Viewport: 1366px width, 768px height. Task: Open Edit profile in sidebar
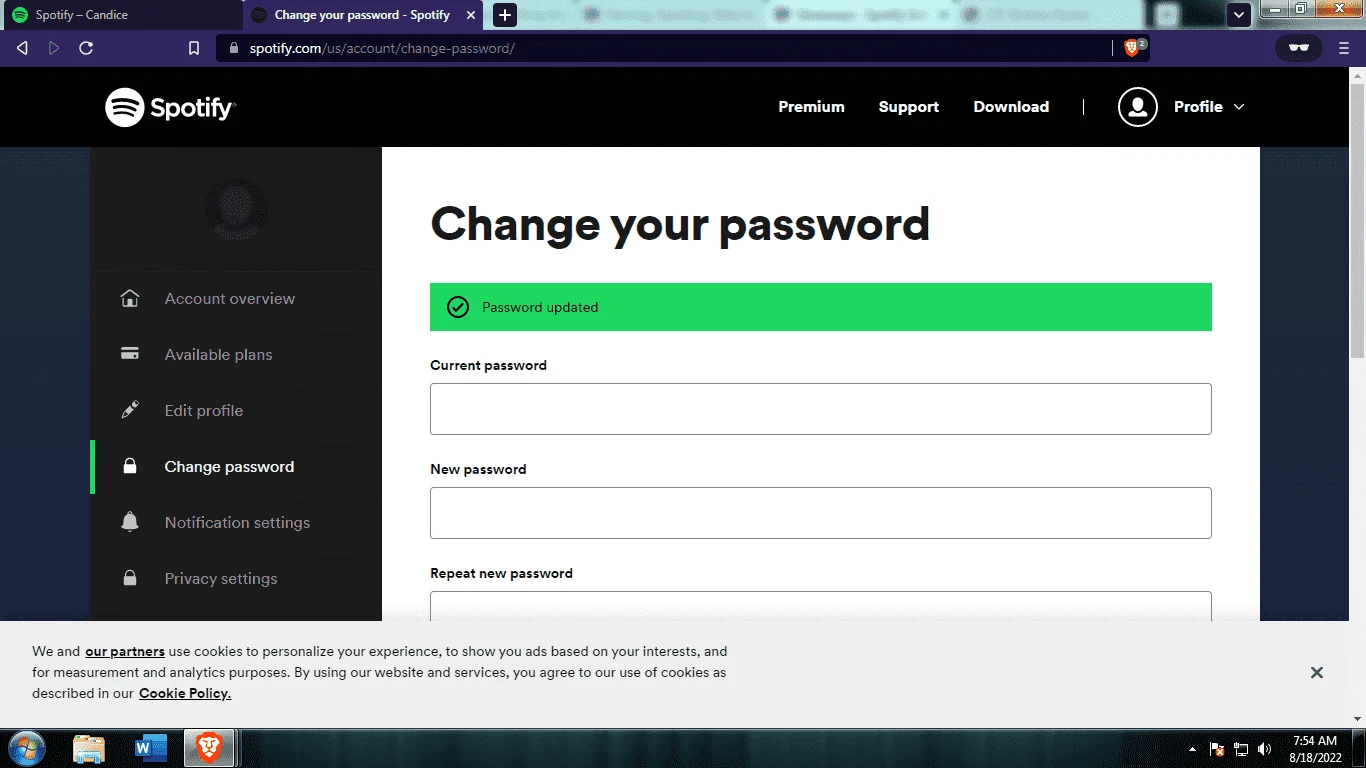(x=204, y=410)
